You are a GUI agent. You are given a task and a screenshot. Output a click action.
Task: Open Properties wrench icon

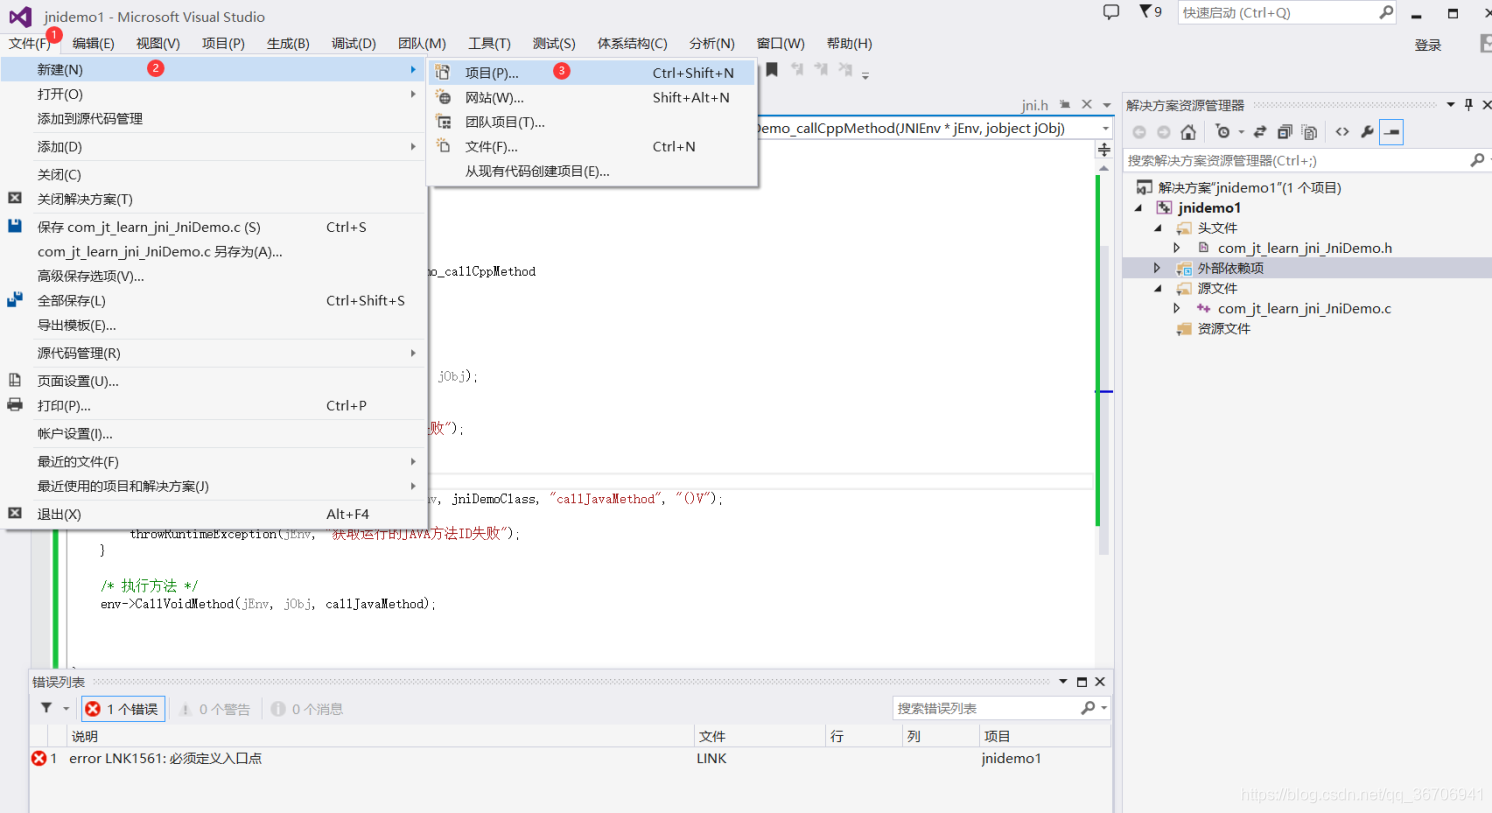click(1367, 132)
